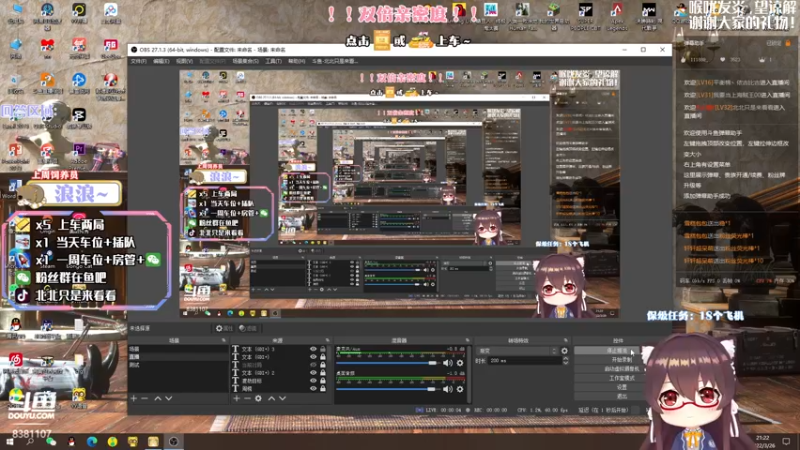Toggle visibility of 文本 (GDI+) 2 source
Viewport: 800px width, 450px height.
point(313,373)
